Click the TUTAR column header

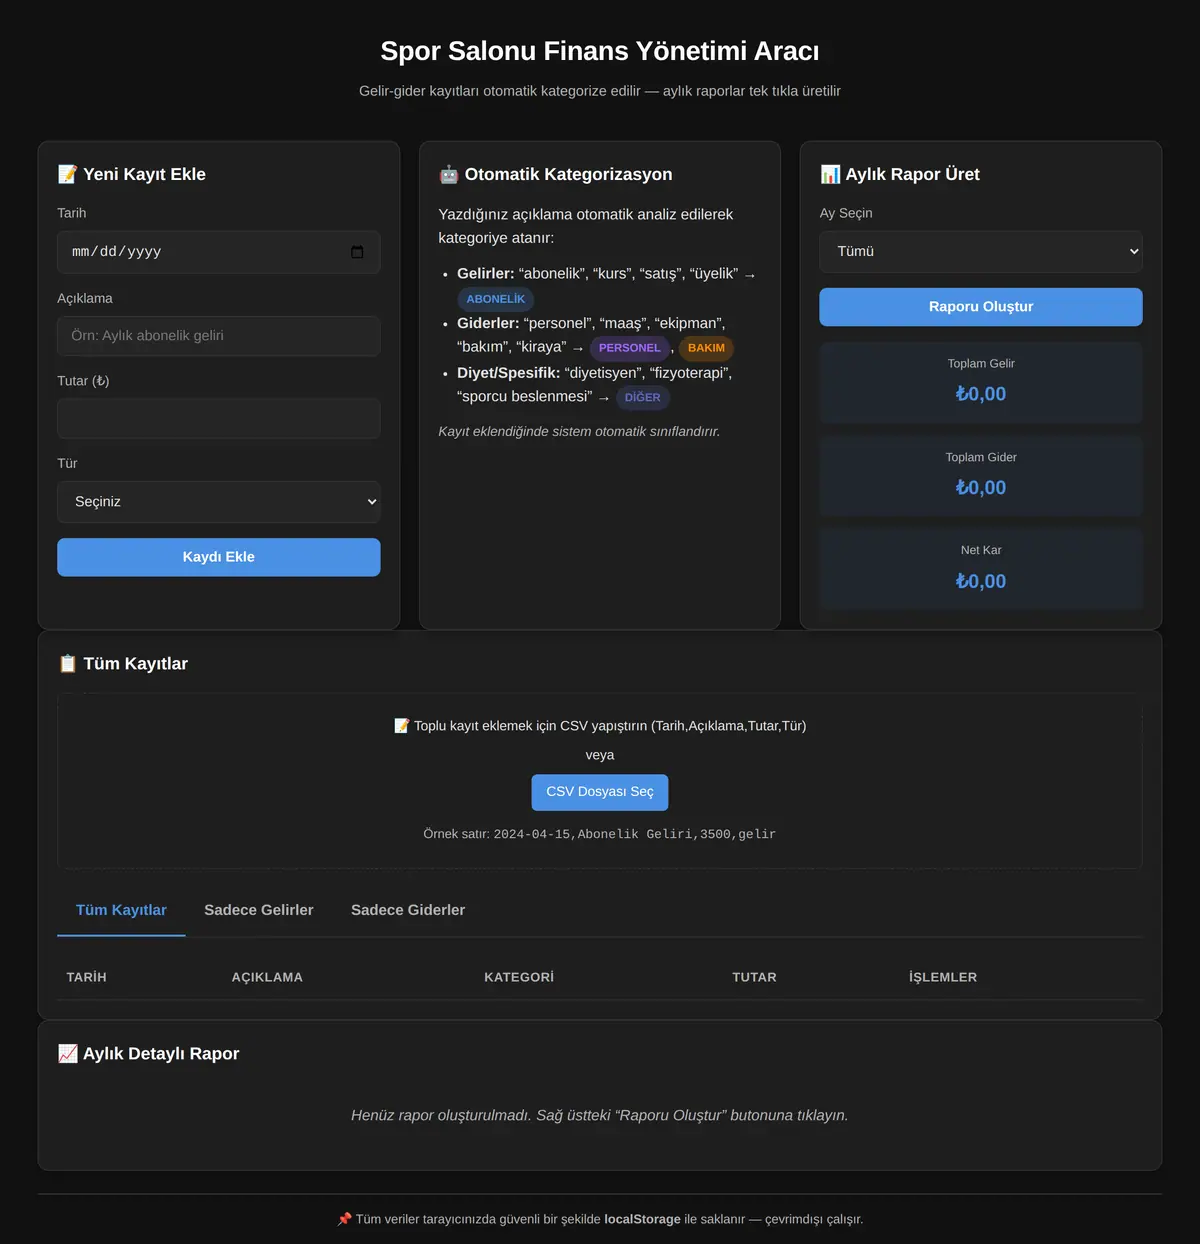click(x=755, y=977)
